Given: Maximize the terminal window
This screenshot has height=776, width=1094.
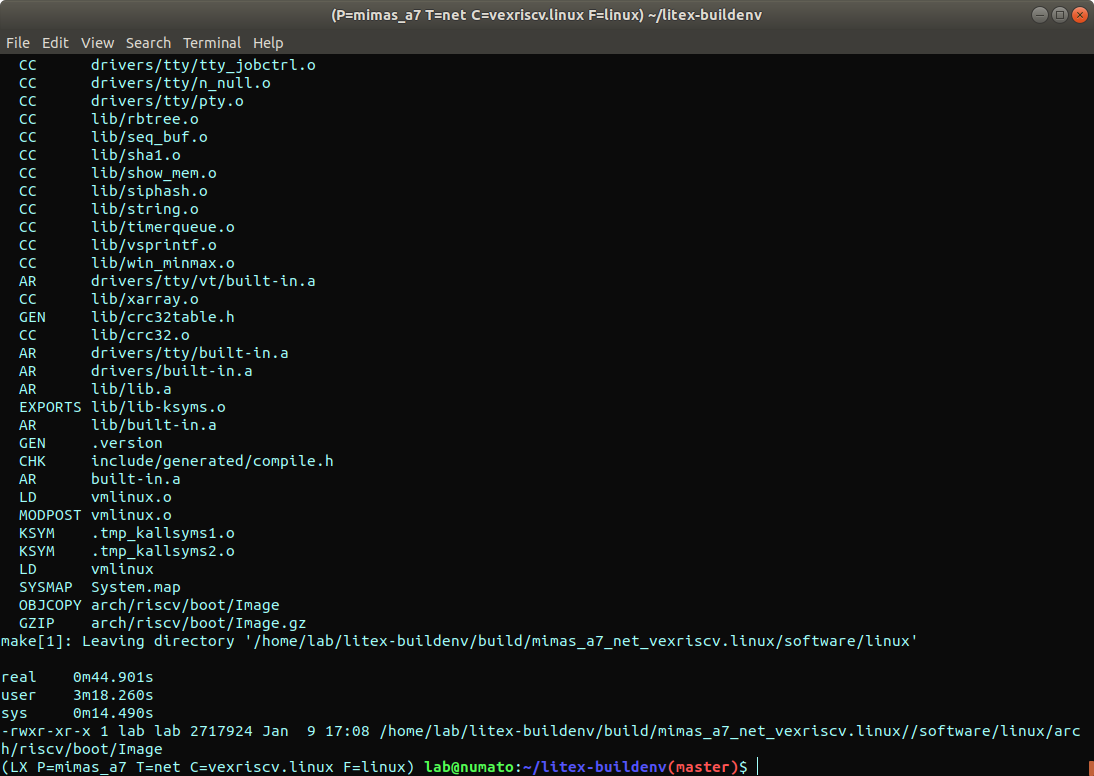Looking at the screenshot, I should tap(1059, 16).
